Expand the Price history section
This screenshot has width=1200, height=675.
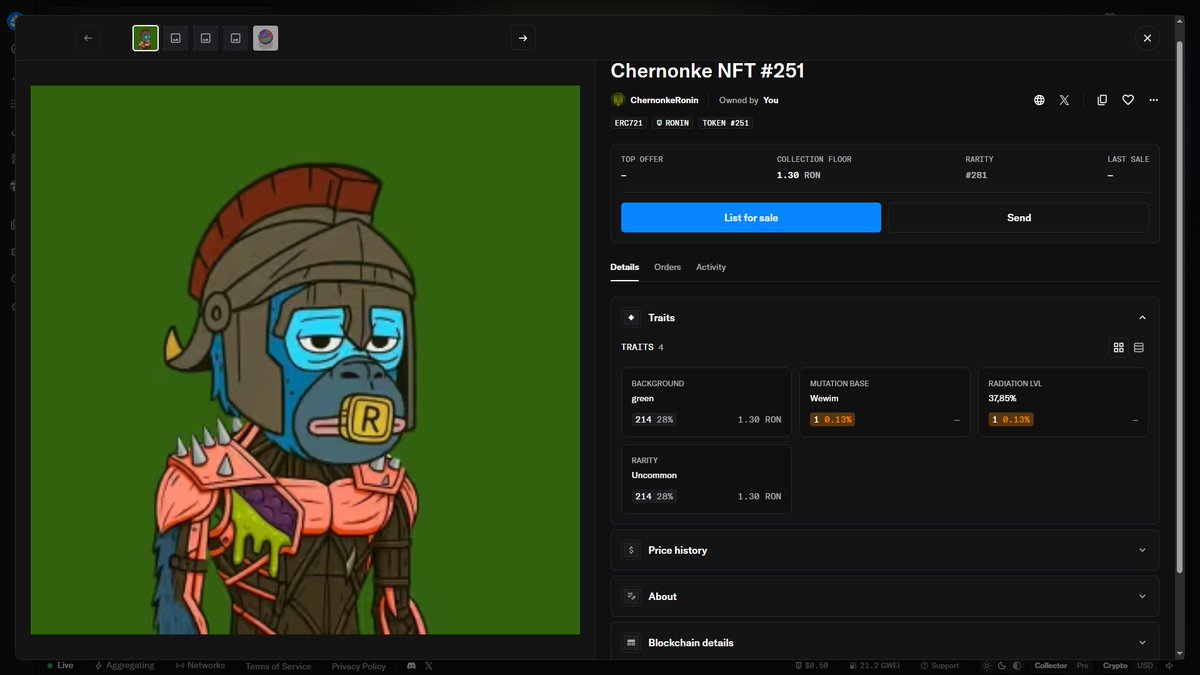click(885, 550)
